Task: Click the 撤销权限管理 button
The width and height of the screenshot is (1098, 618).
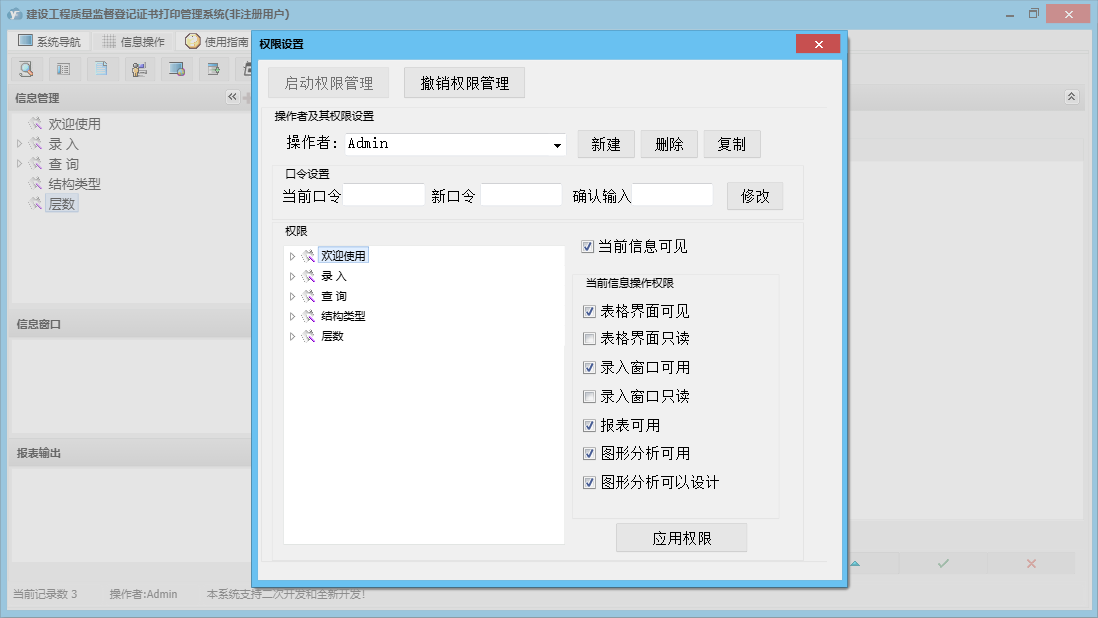Action: [464, 83]
